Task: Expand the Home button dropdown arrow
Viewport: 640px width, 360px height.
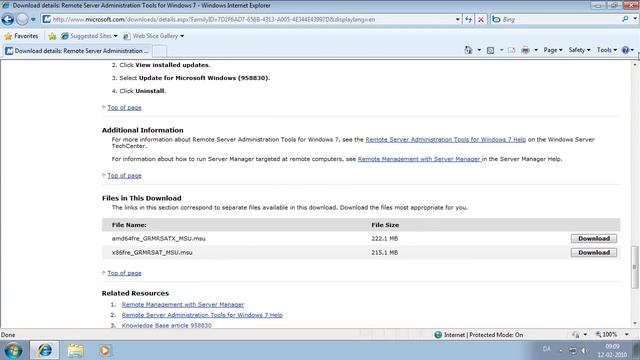Action: tap(479, 50)
